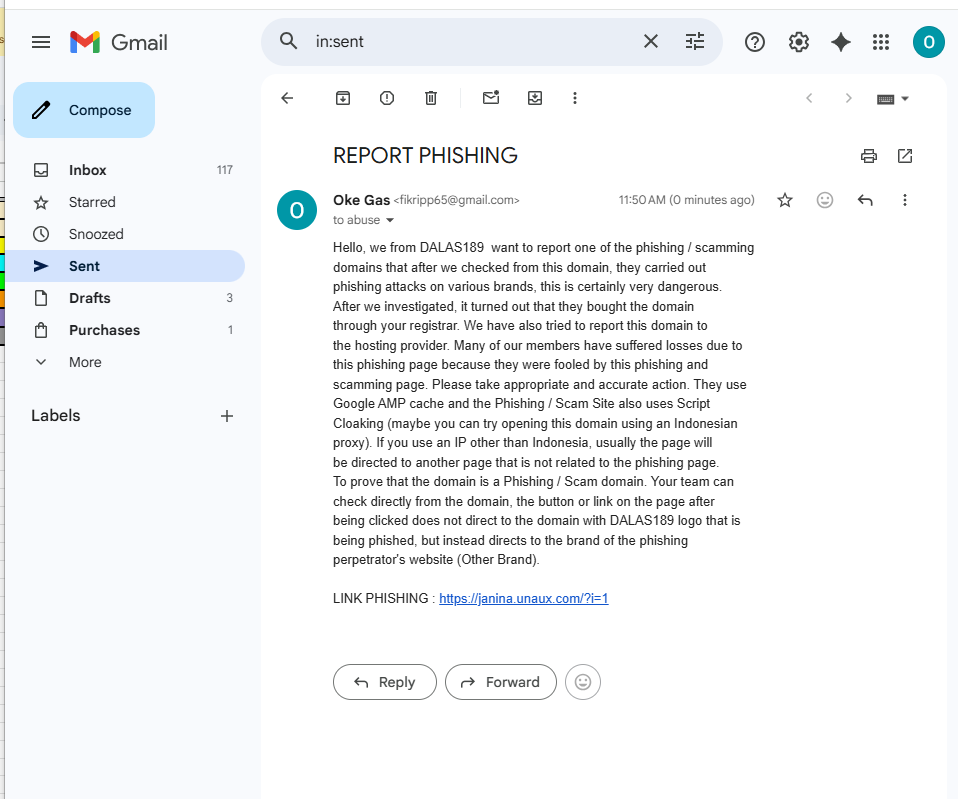Click sender avatar of Oke Gas
The height and width of the screenshot is (799, 958).
297,210
